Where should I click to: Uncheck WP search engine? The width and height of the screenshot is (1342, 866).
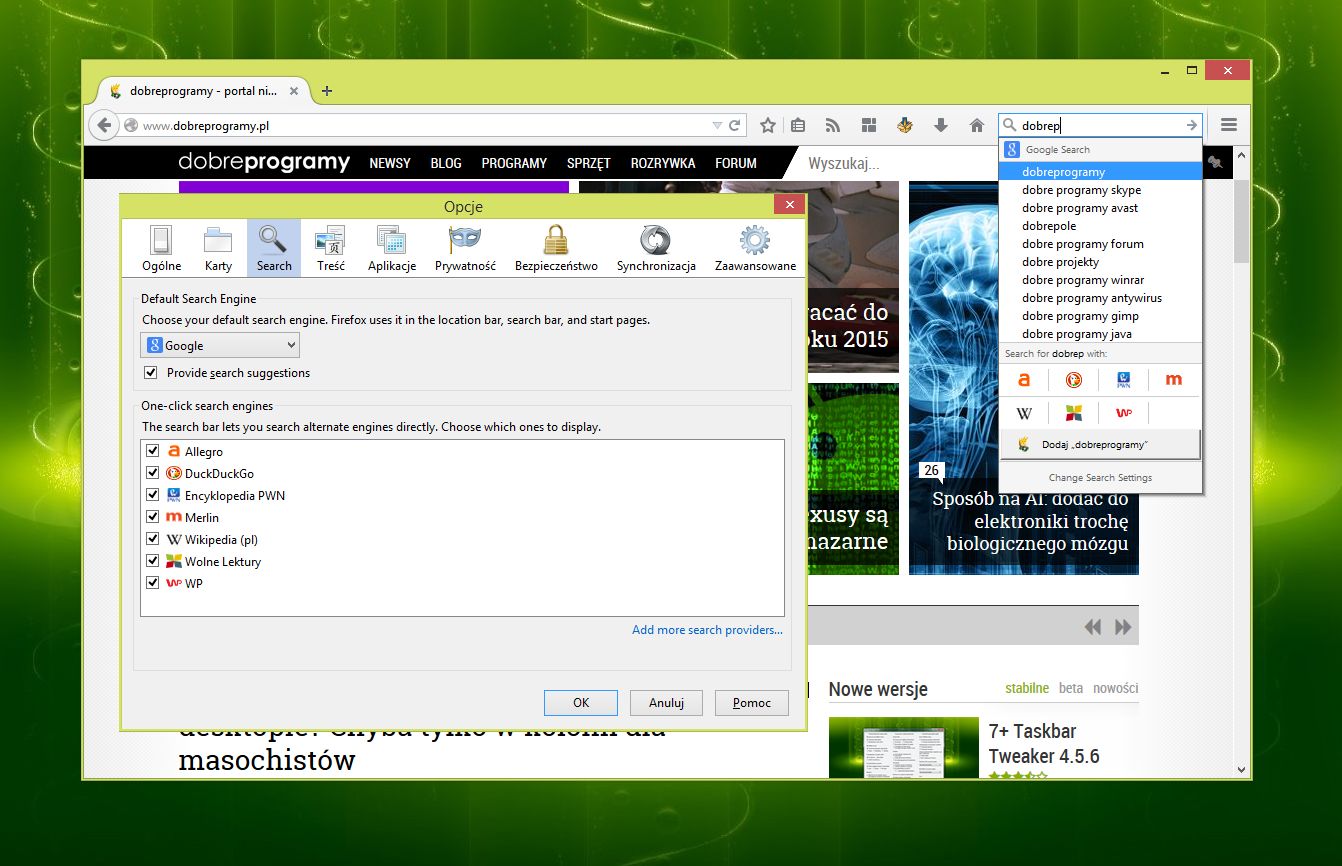point(153,583)
